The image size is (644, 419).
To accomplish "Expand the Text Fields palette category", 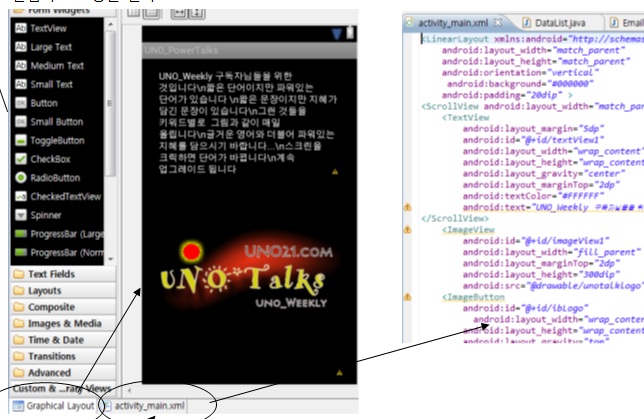I will tap(62, 274).
